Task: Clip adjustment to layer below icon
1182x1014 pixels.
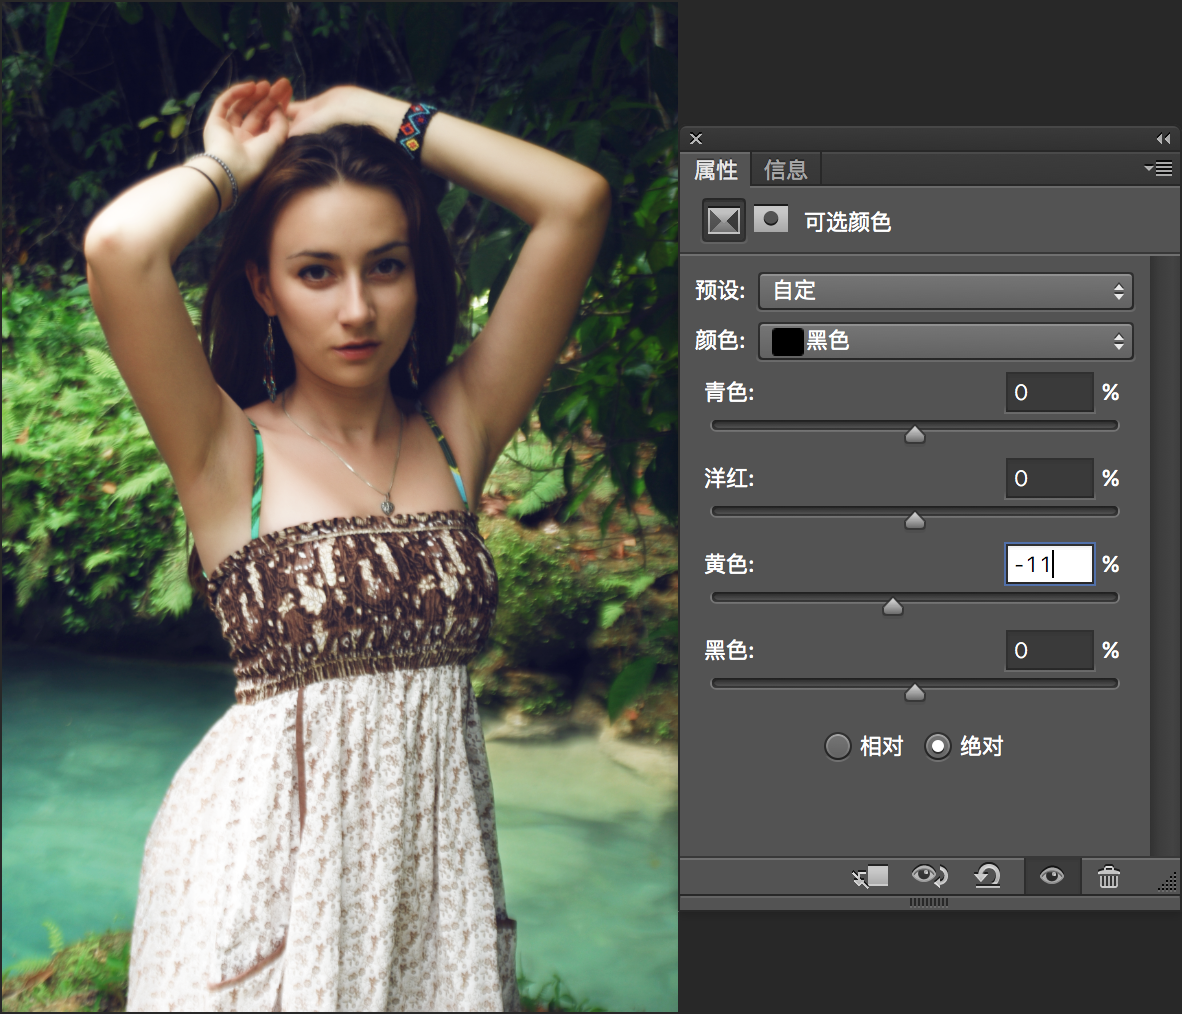Action: 871,876
